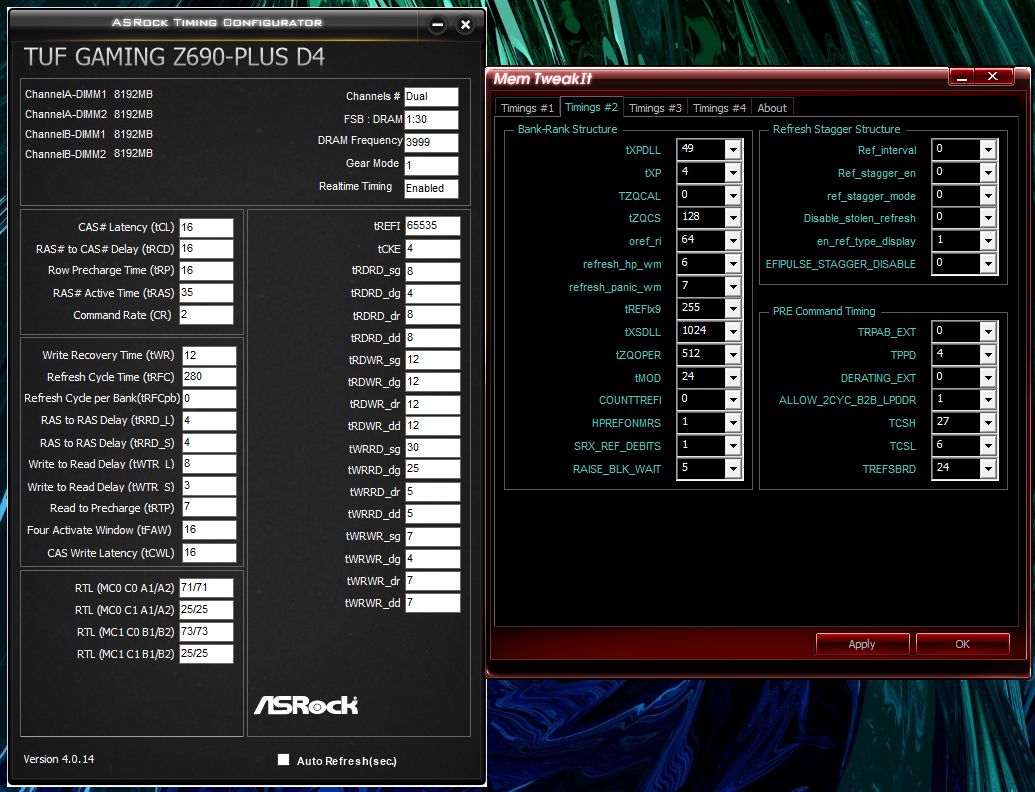Viewport: 1035px width, 792px height.
Task: Click the Apply button in Mem TweakIt
Action: pos(862,644)
